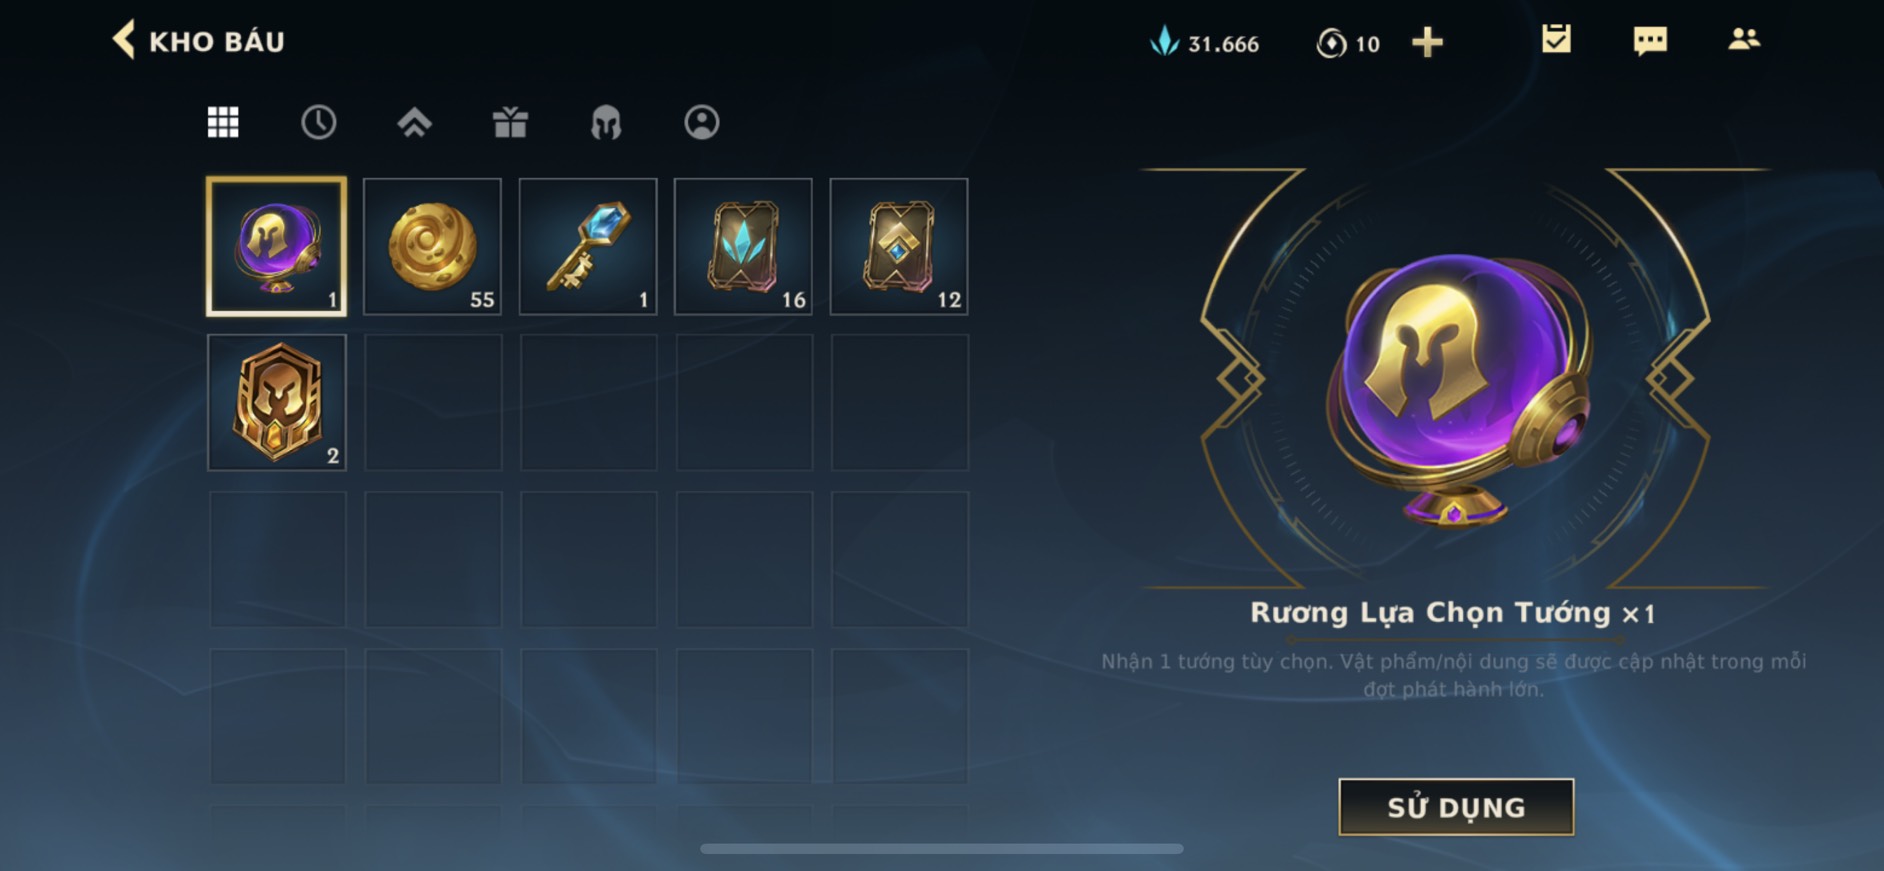Pick the blue gem key item
Viewport: 1884px width, 871px height.
(588, 246)
